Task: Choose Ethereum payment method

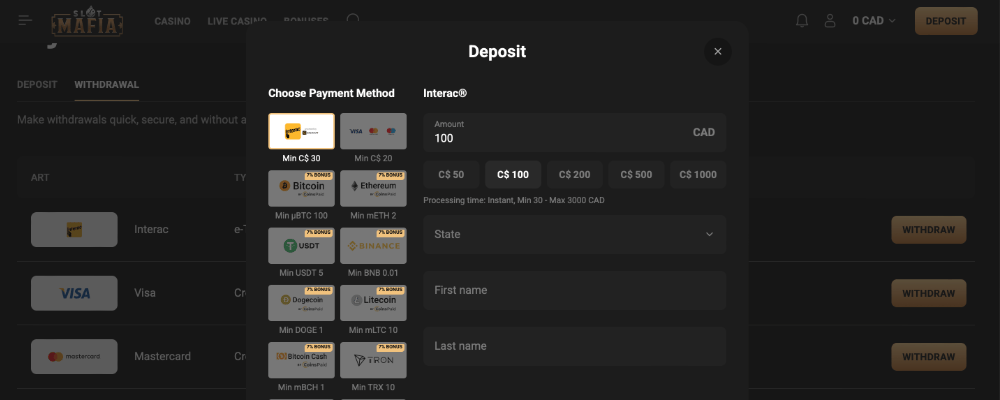Action: tap(373, 188)
